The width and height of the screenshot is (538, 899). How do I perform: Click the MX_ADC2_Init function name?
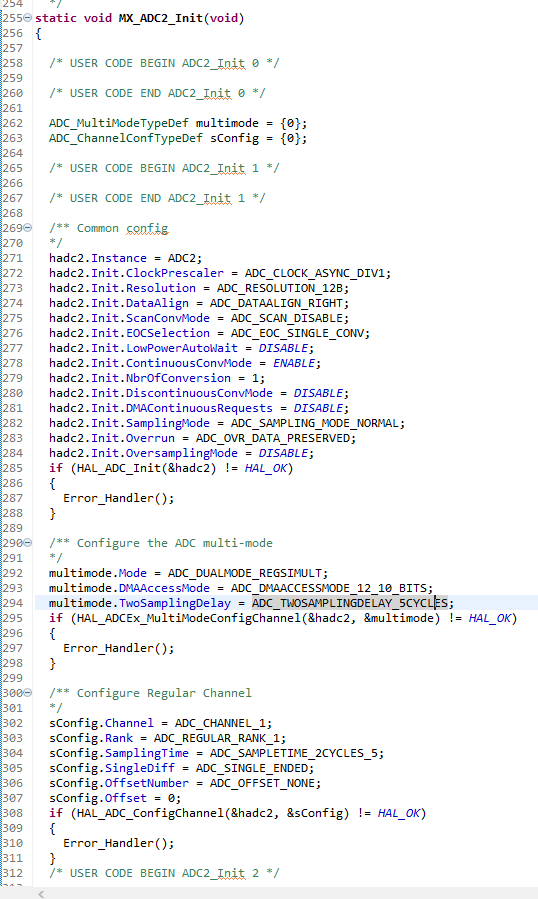coord(161,18)
